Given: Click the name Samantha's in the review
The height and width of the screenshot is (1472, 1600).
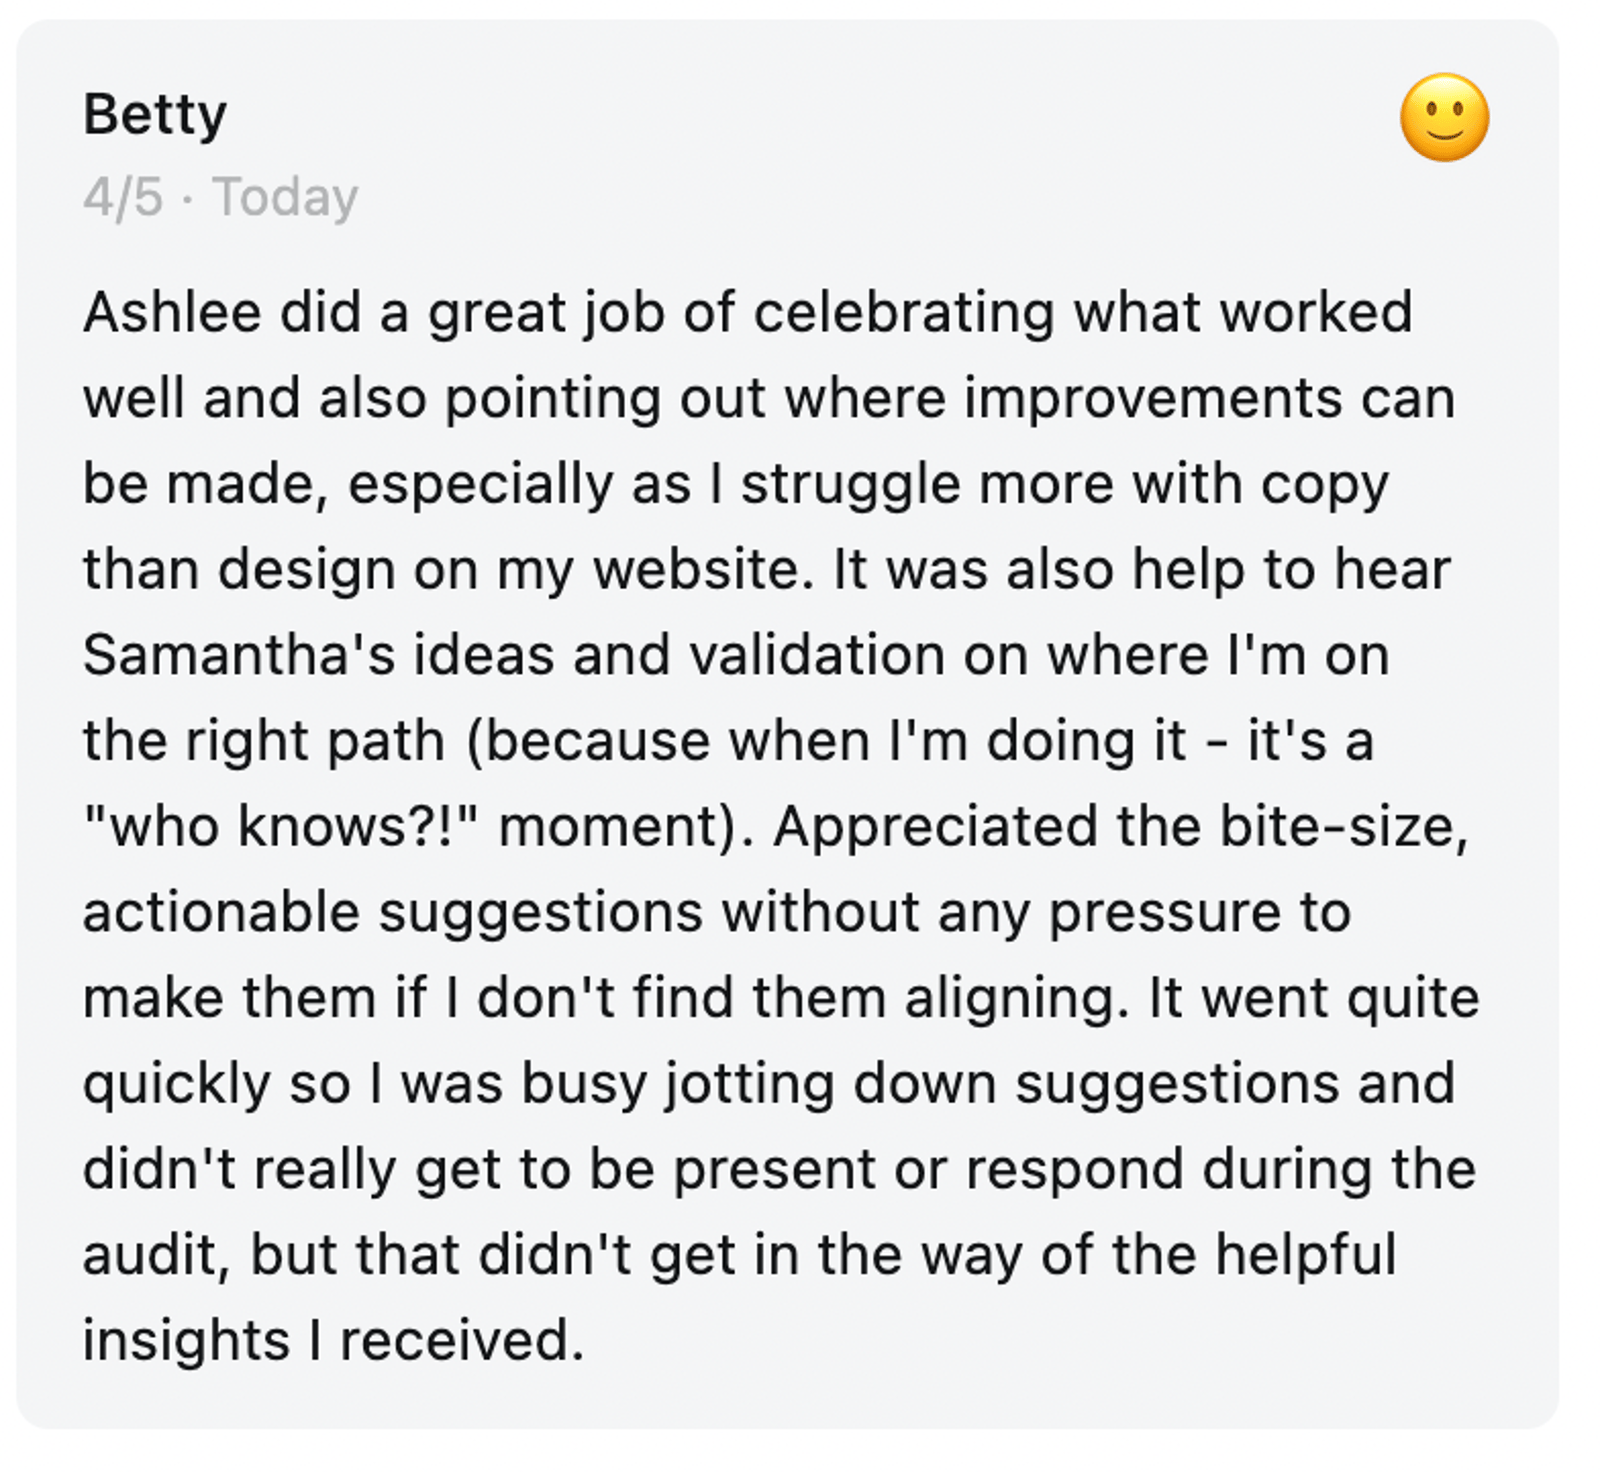Looking at the screenshot, I should pyautogui.click(x=238, y=656).
